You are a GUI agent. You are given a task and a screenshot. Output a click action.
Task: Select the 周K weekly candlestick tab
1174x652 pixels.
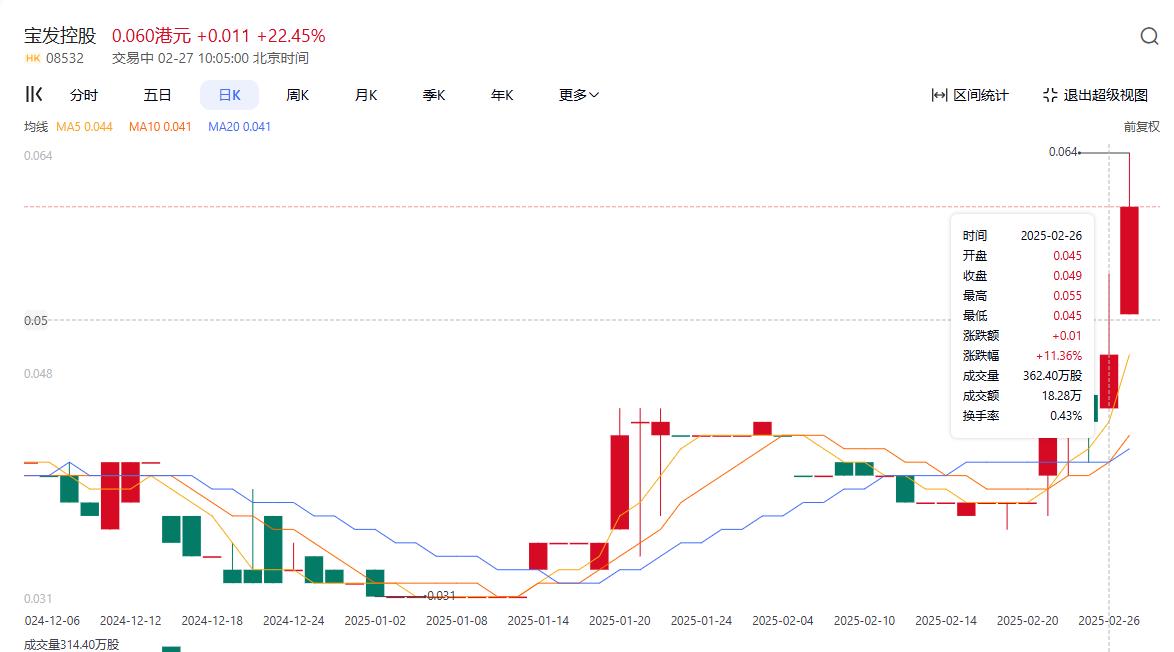(297, 95)
